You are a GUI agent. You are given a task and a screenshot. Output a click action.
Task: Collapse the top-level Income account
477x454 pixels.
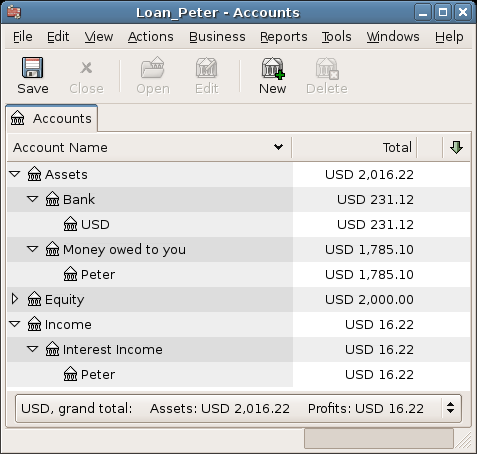(x=15, y=324)
